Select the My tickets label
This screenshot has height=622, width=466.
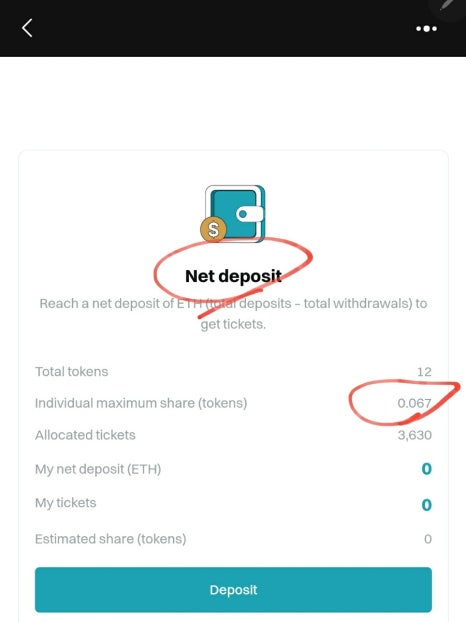coord(65,503)
